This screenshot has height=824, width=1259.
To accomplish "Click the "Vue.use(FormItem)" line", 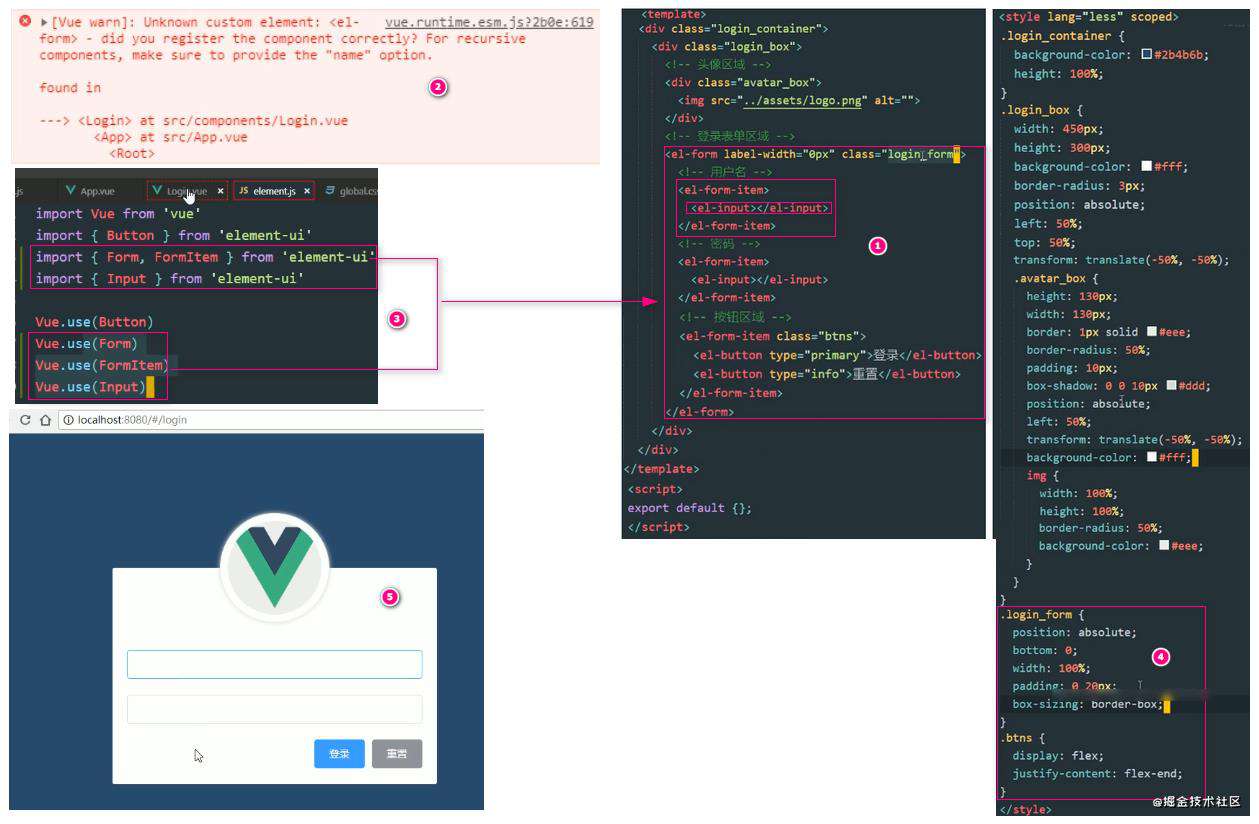I will coord(102,366).
